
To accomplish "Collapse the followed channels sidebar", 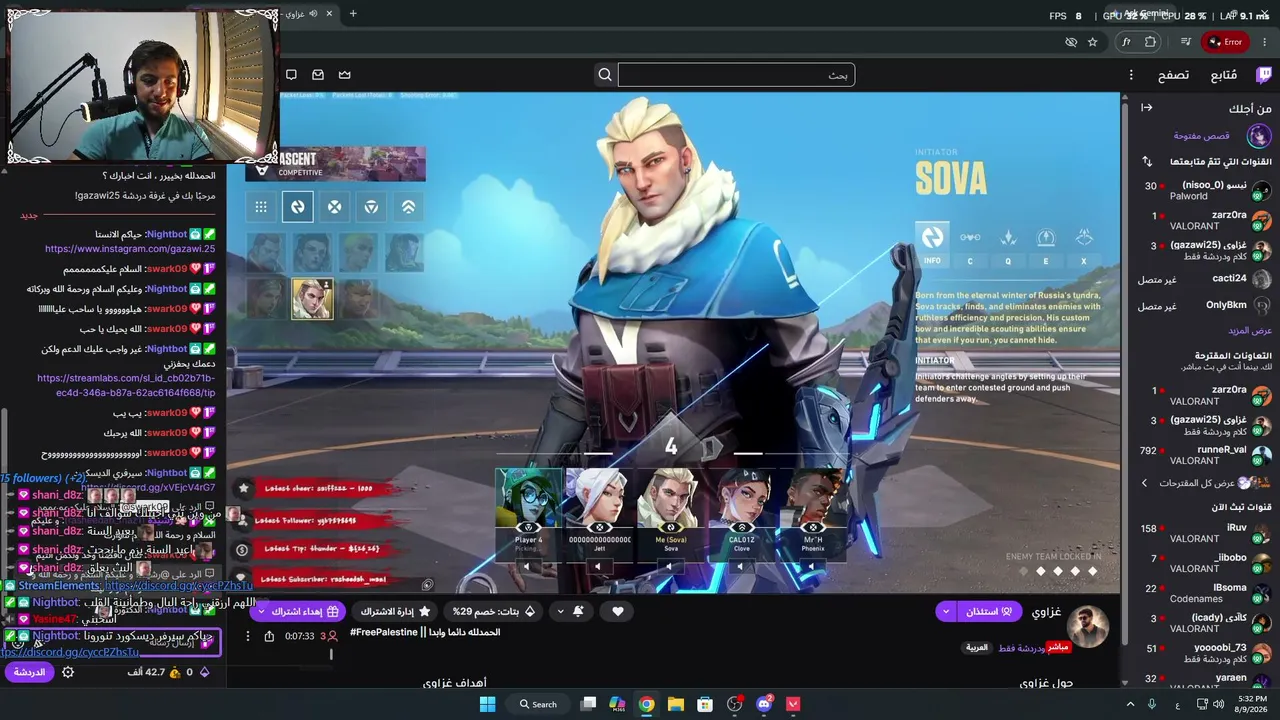I will [1147, 108].
